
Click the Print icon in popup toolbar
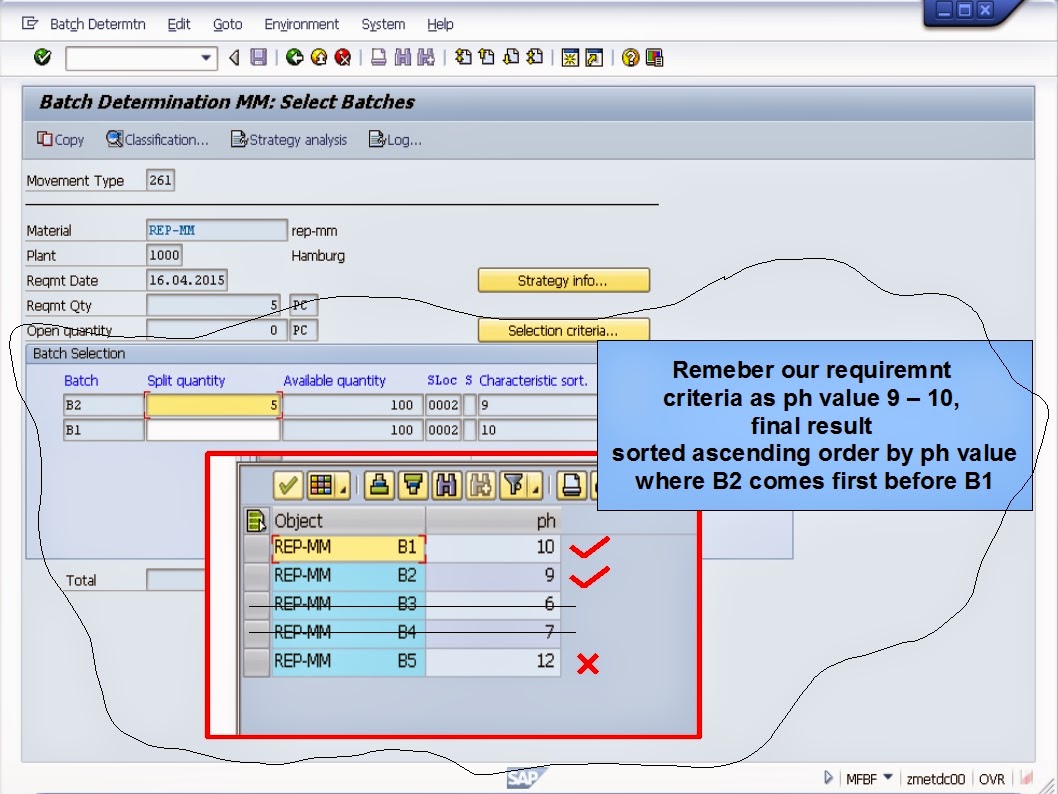[573, 487]
